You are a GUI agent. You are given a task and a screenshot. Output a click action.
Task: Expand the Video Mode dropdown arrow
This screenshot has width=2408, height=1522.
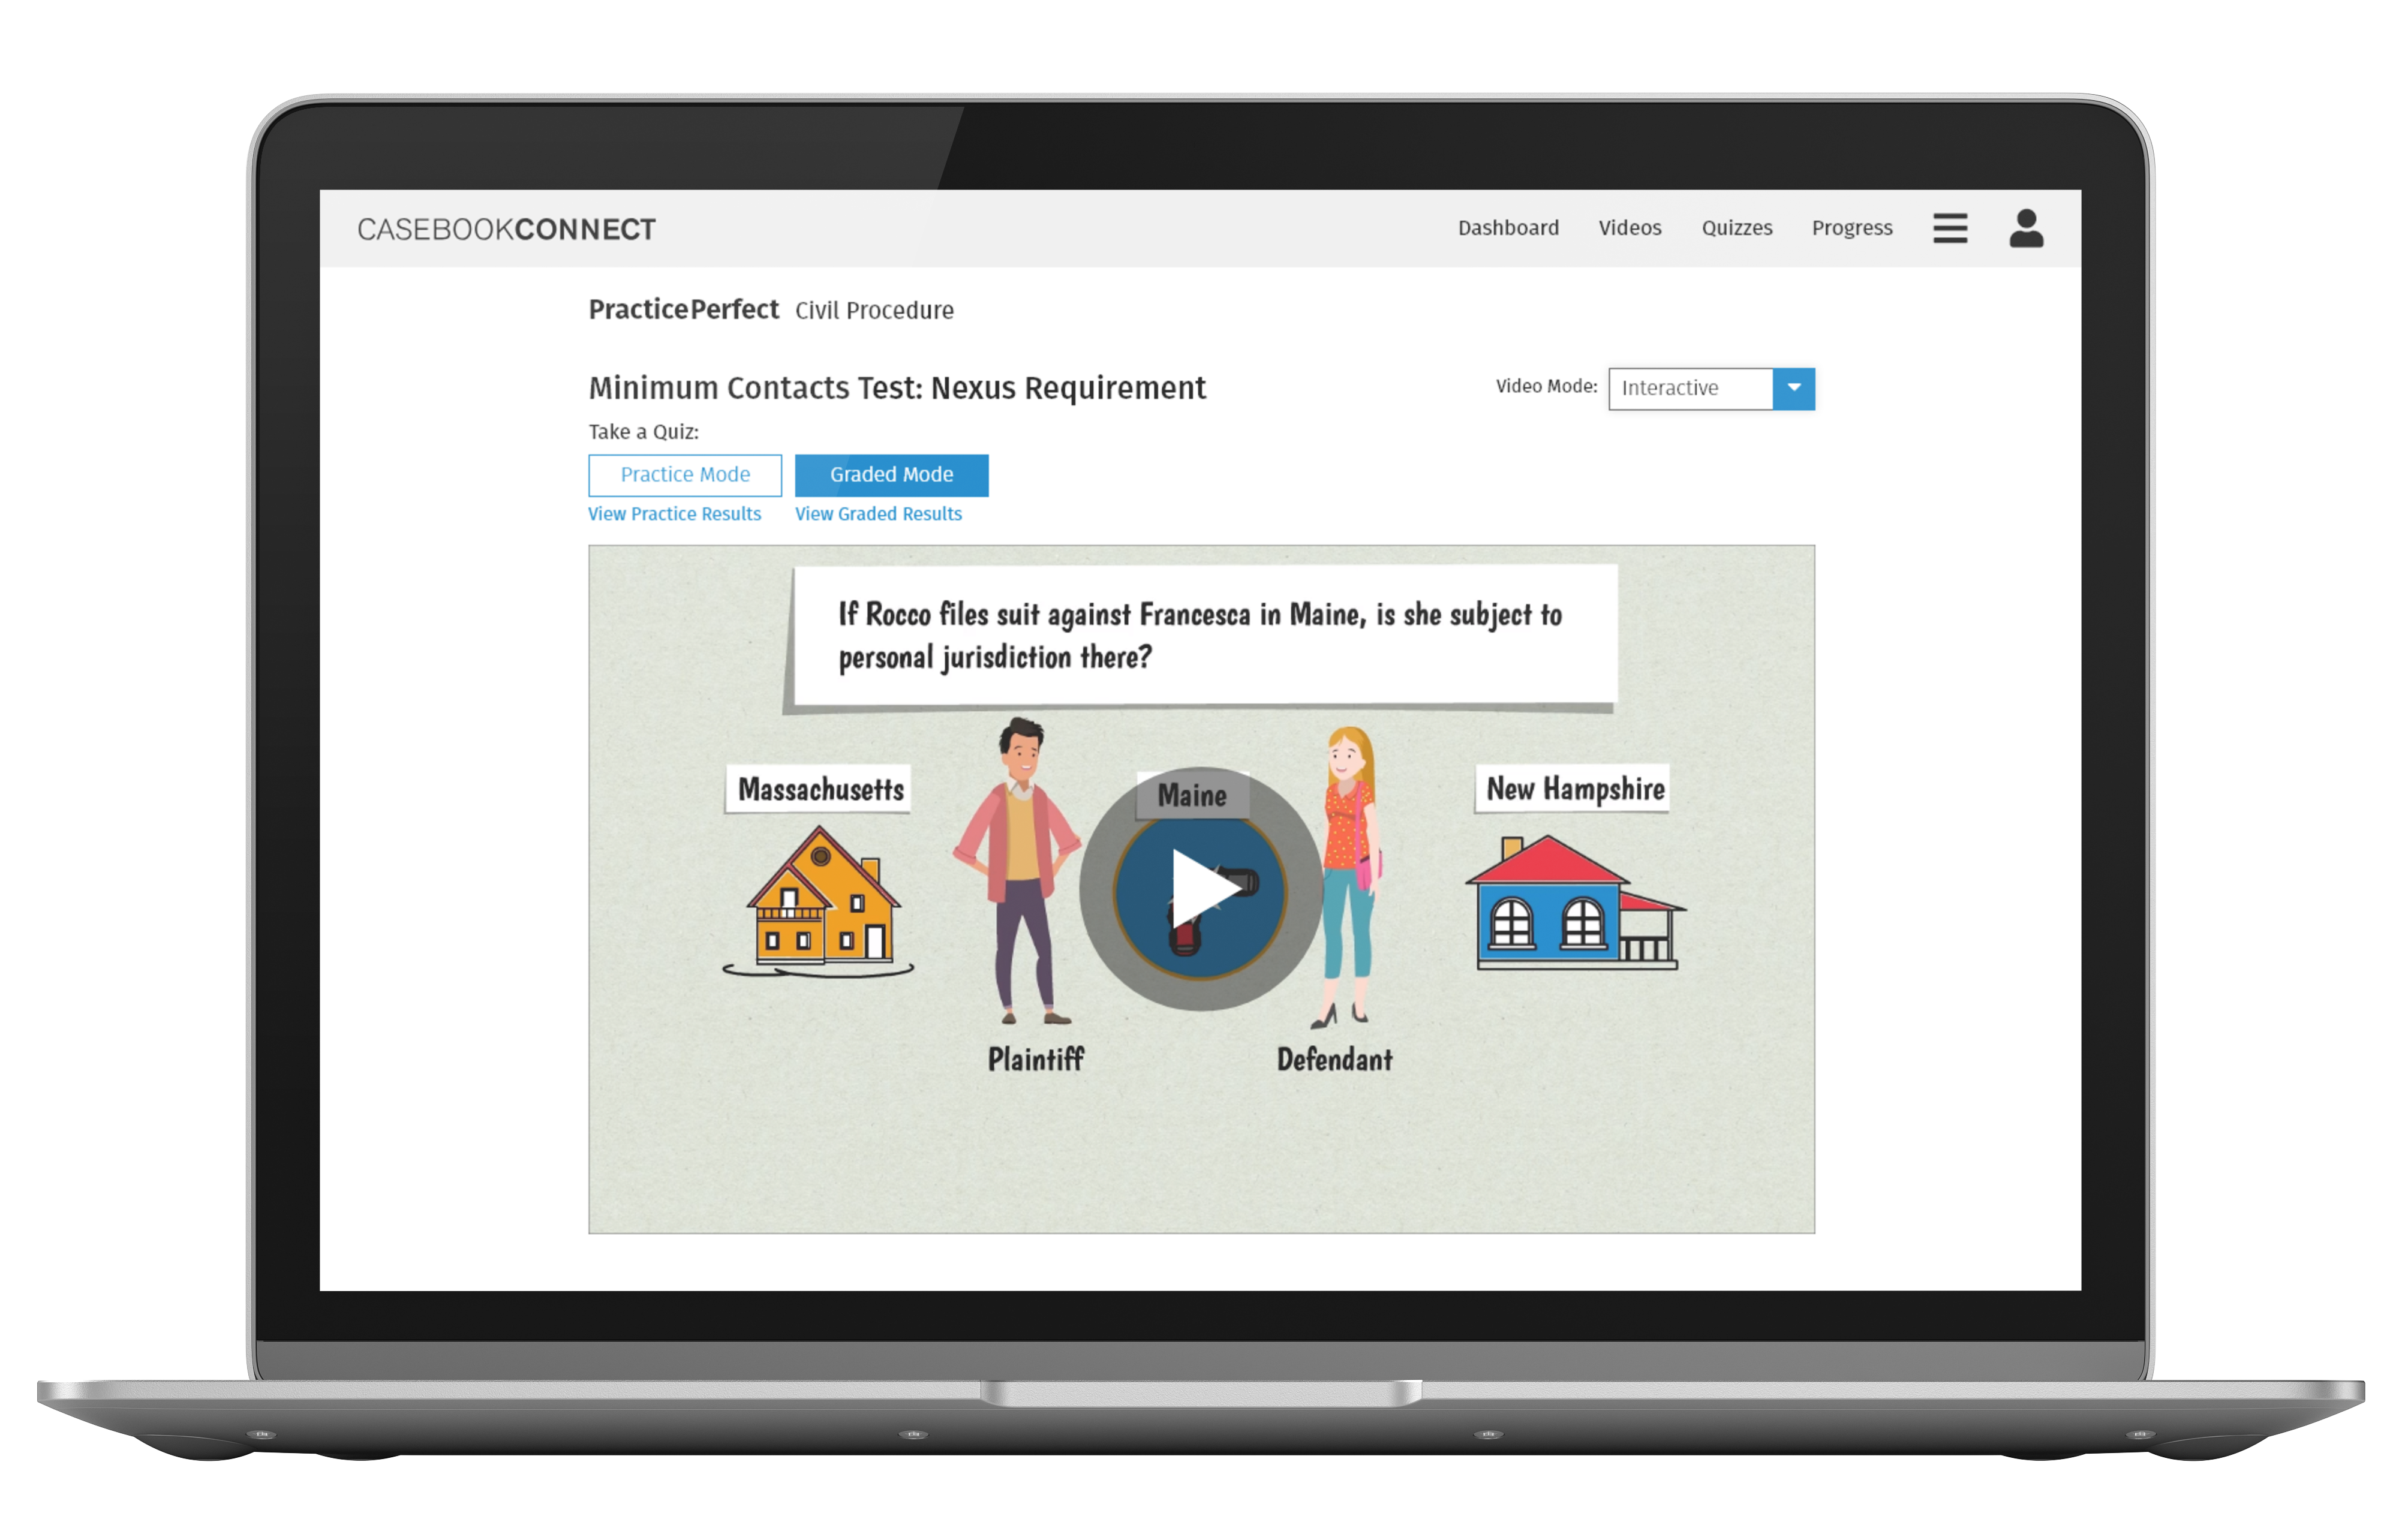point(1793,388)
